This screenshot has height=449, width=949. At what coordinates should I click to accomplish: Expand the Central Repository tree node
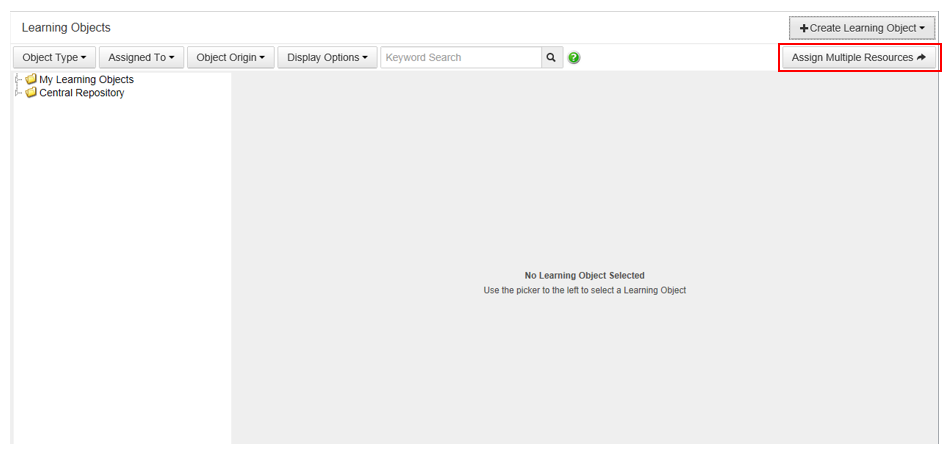pyautogui.click(x=19, y=93)
